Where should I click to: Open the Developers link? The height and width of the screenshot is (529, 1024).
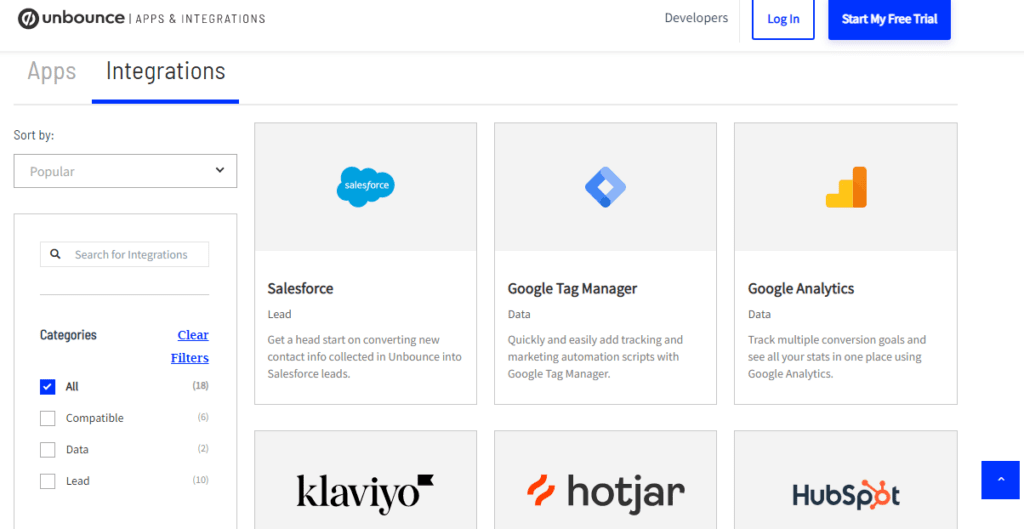point(696,18)
